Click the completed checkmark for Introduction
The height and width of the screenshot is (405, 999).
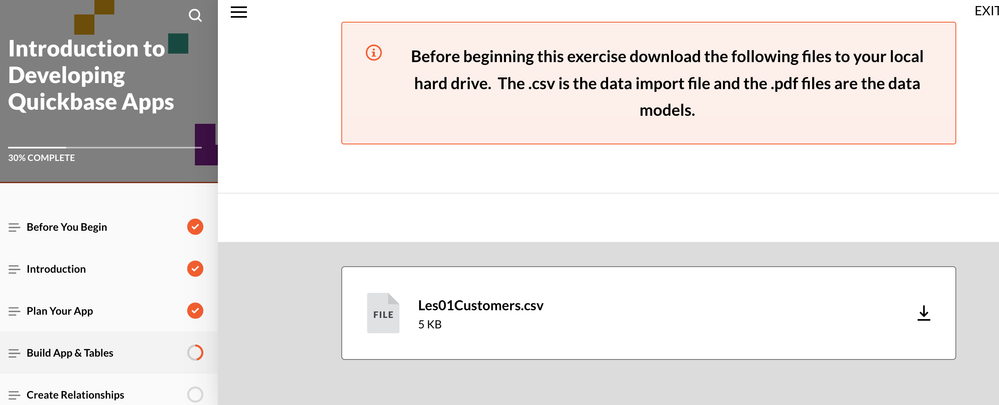coord(195,269)
